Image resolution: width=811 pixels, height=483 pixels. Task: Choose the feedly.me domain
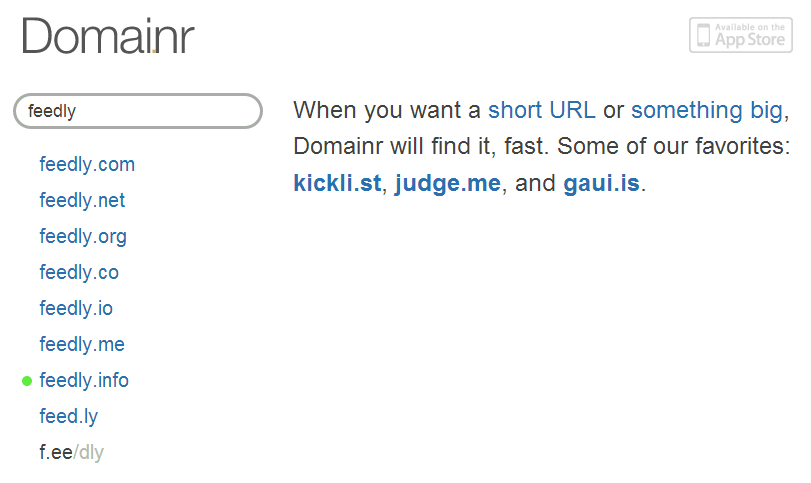point(82,344)
